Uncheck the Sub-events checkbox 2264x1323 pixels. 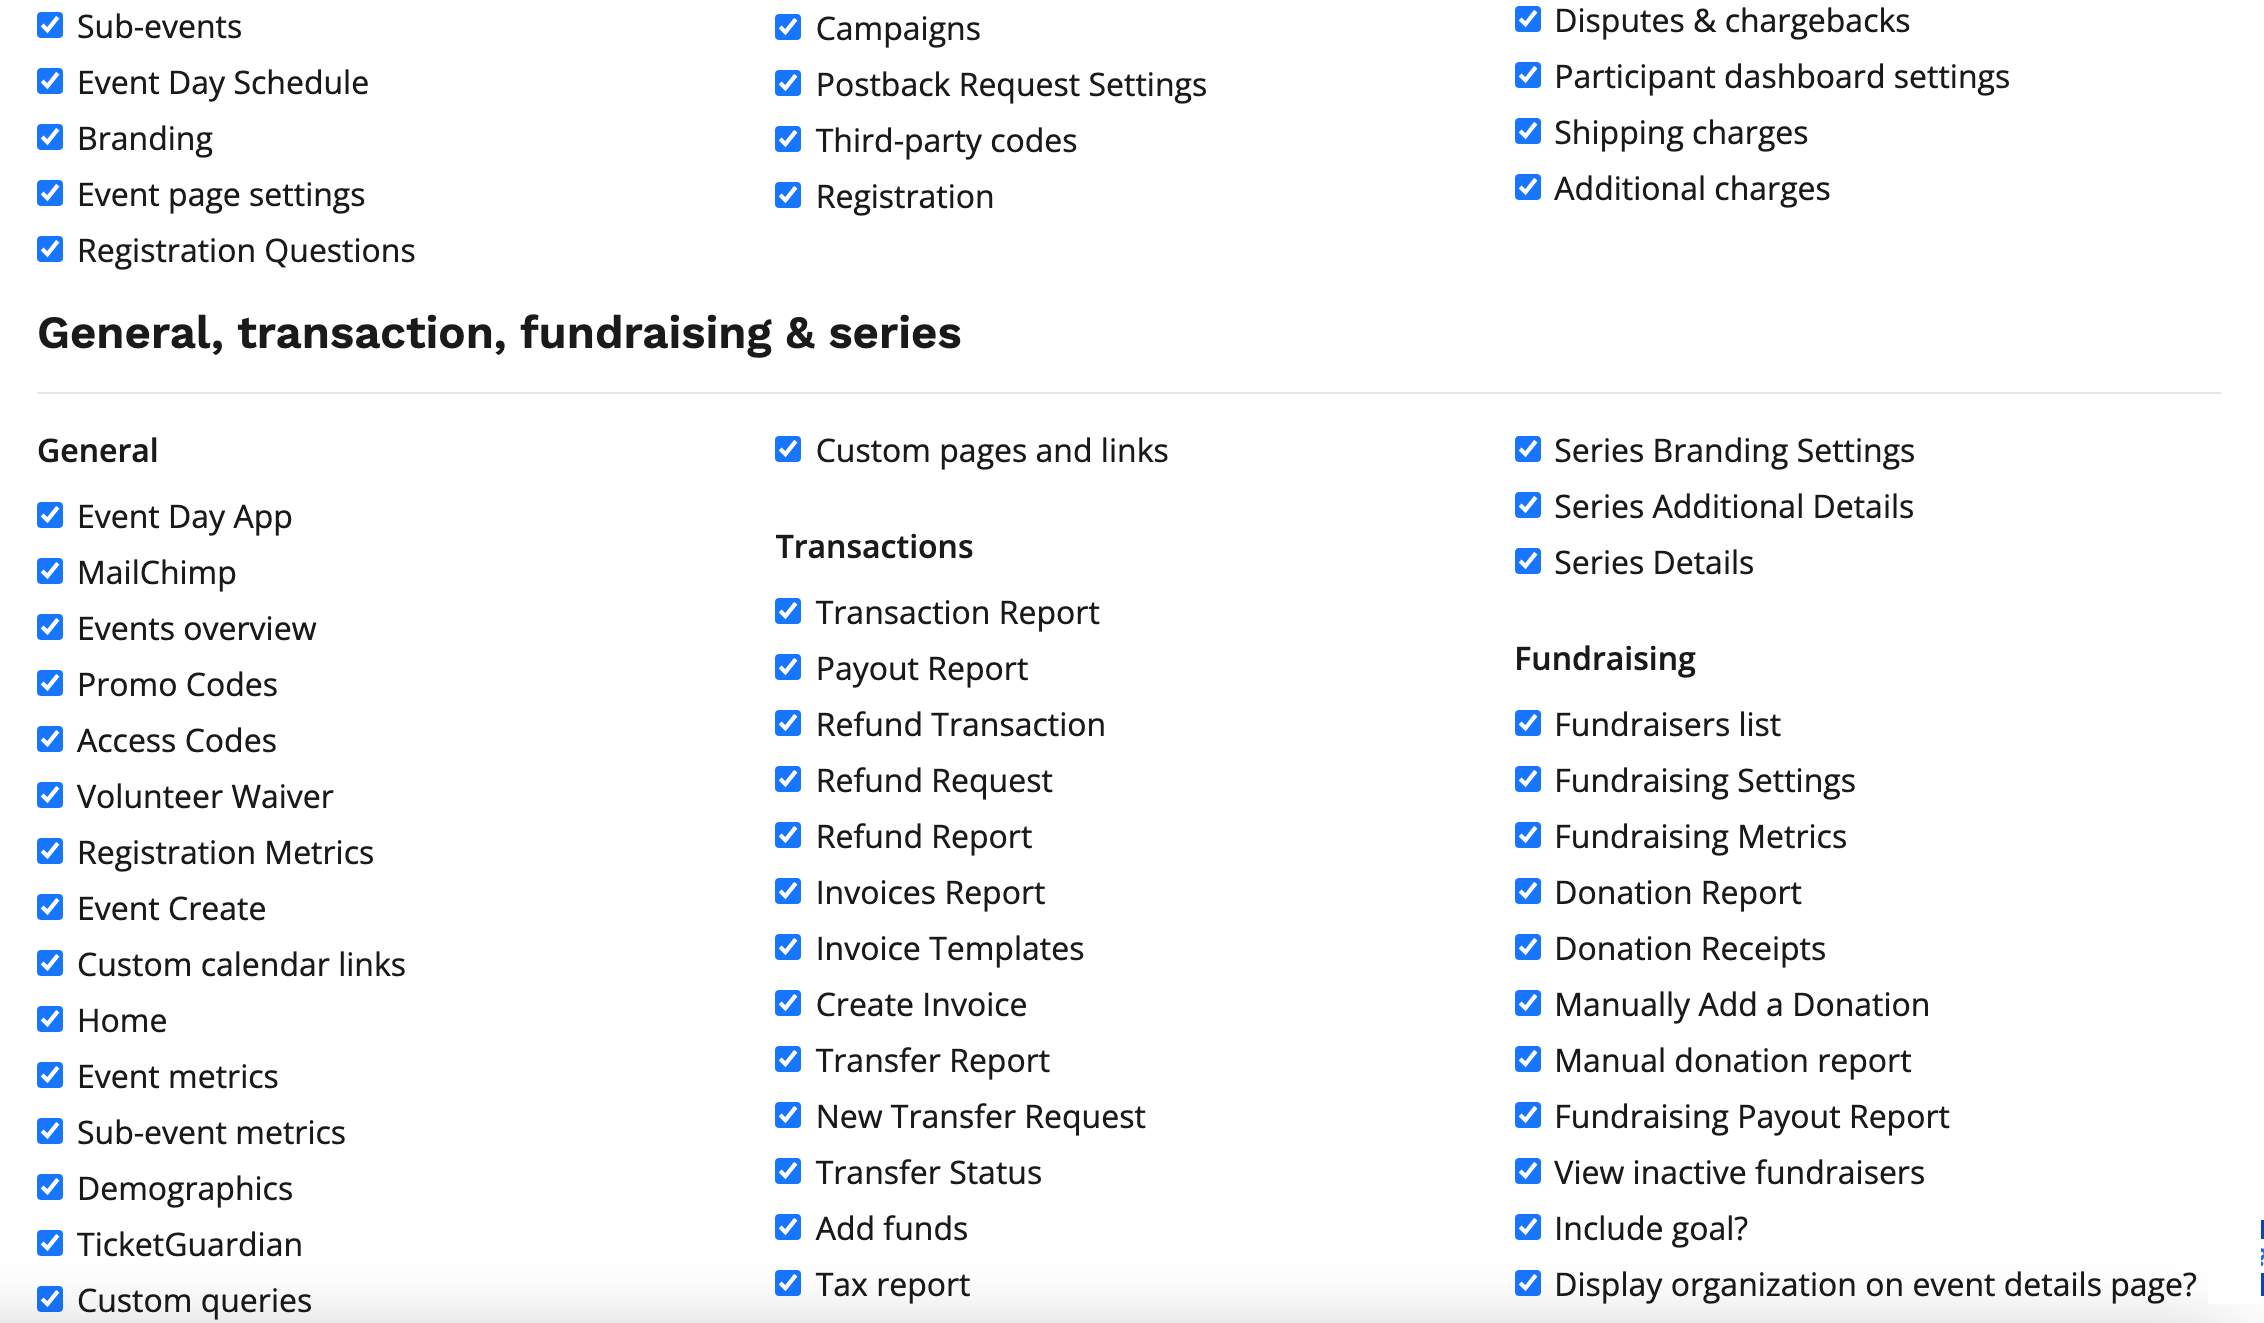[50, 25]
